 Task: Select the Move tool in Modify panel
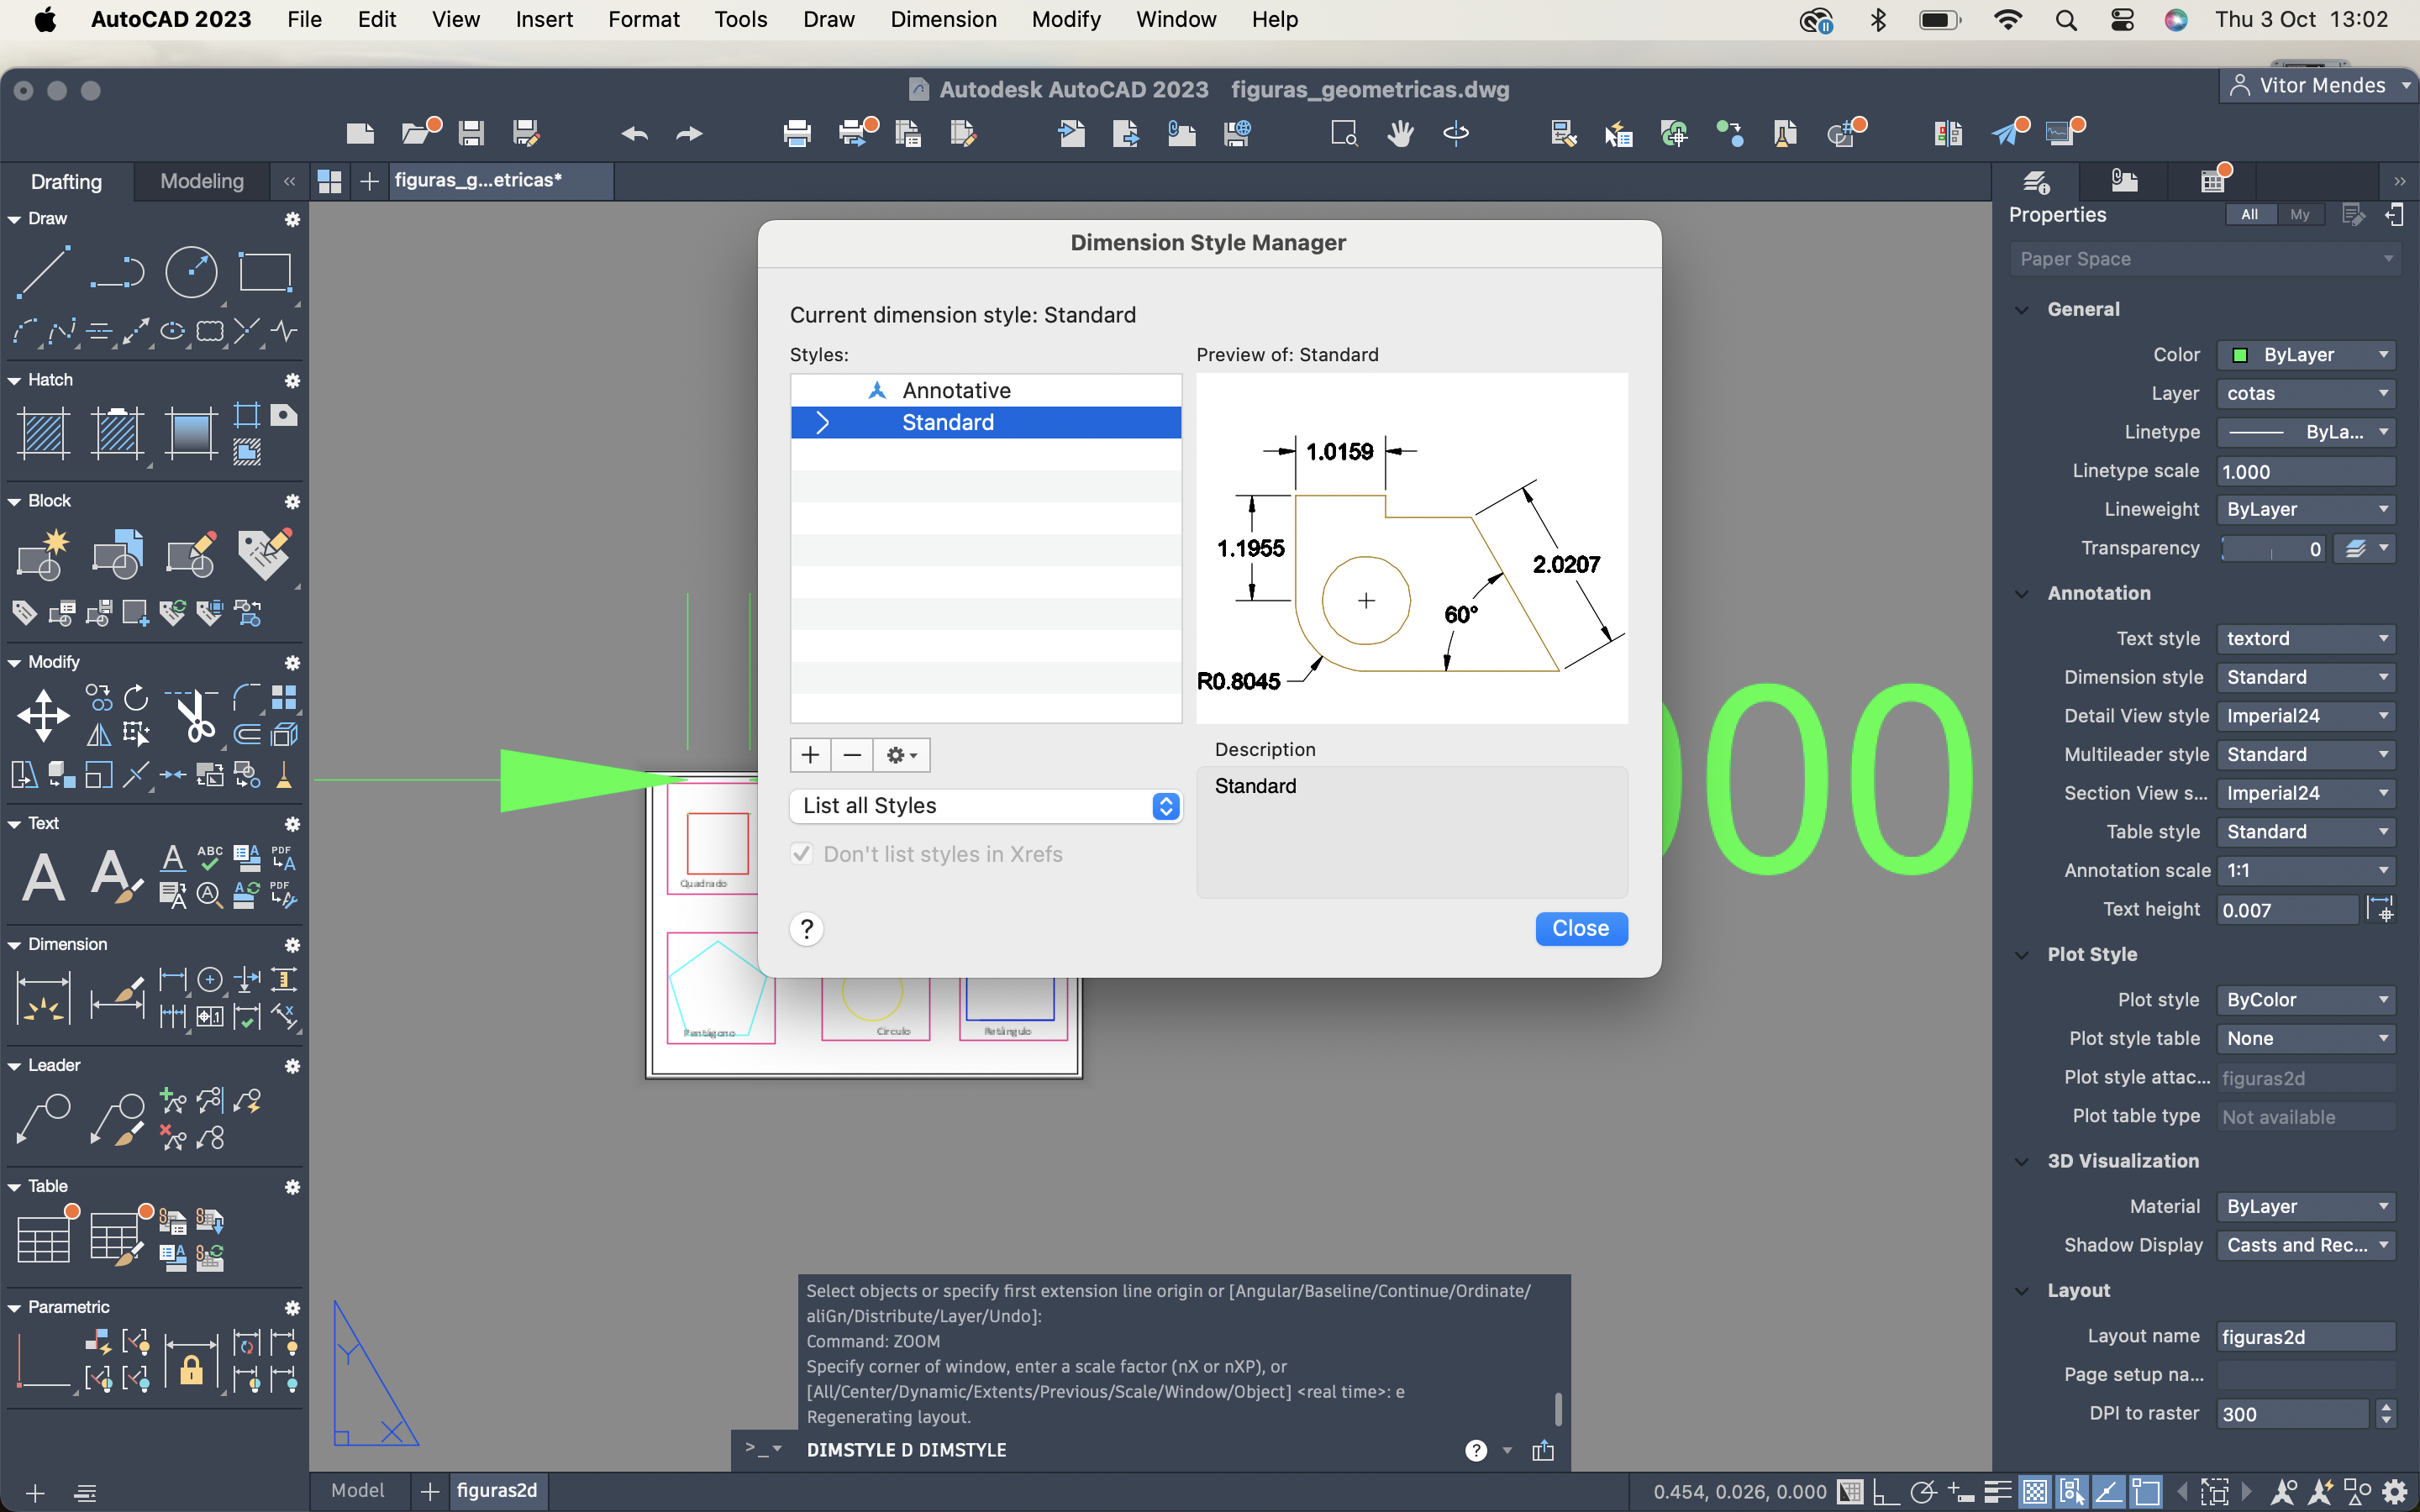point(43,715)
